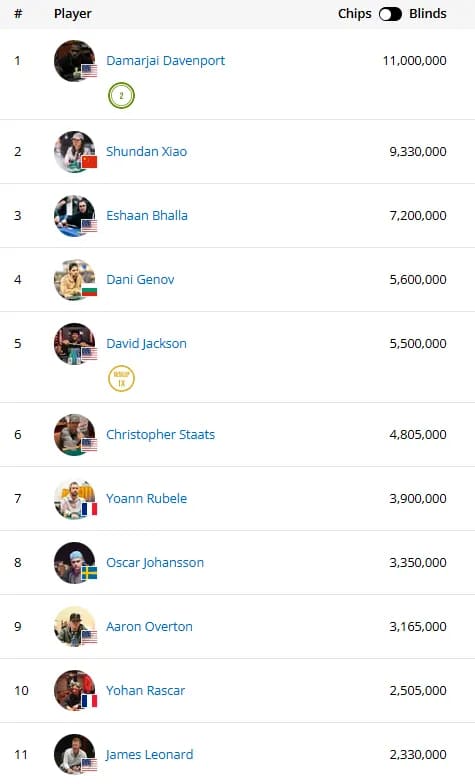Open the Yohan Rascar player link
The height and width of the screenshot is (784, 475).
tap(146, 690)
